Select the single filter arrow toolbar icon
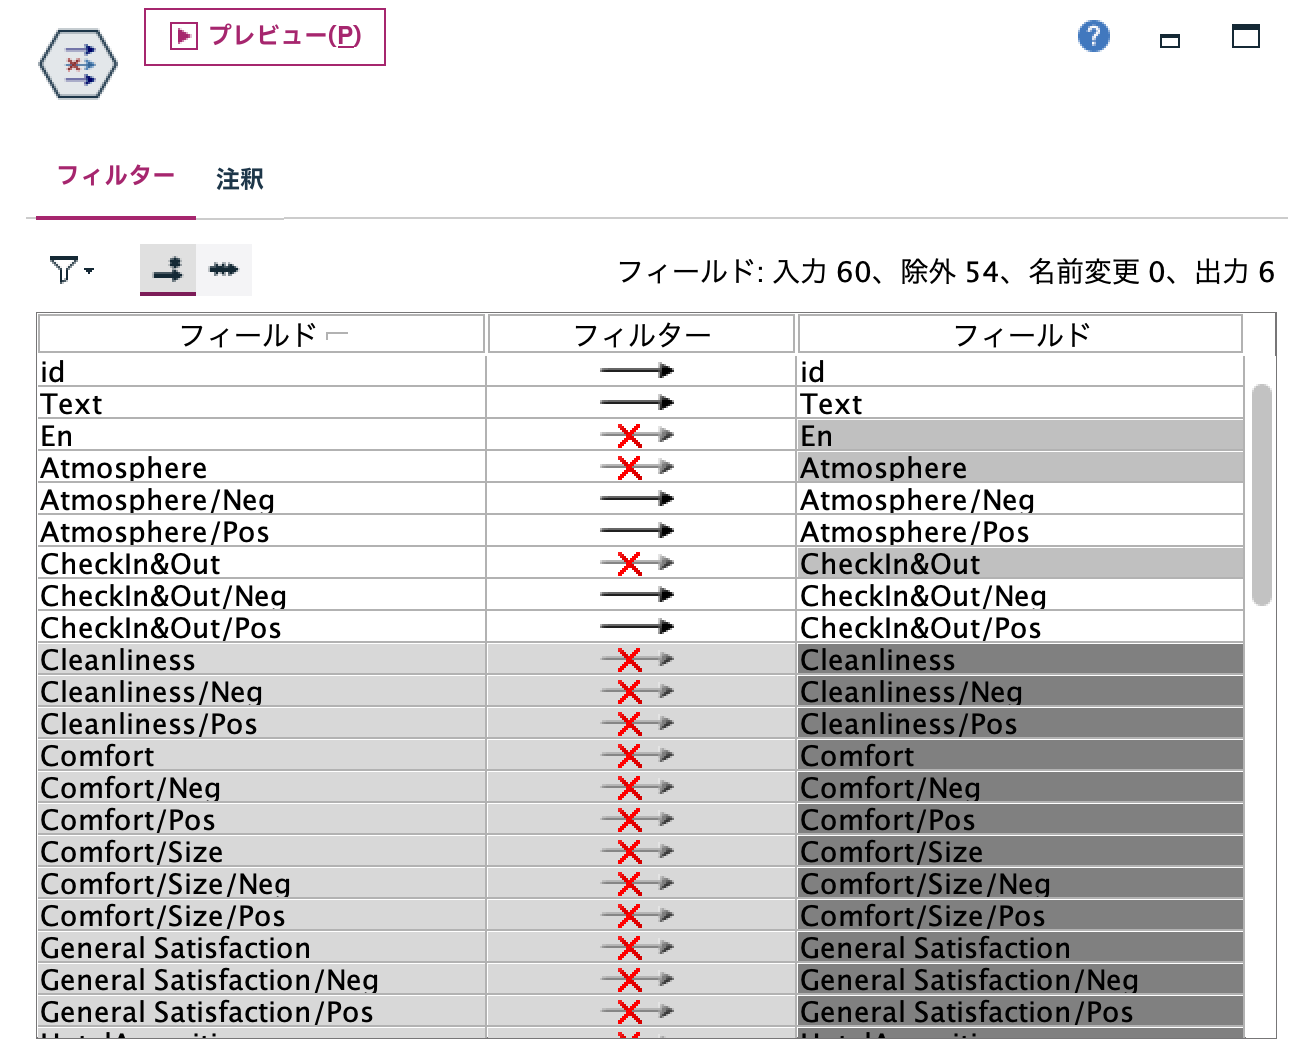This screenshot has height=1058, width=1298. point(166,268)
